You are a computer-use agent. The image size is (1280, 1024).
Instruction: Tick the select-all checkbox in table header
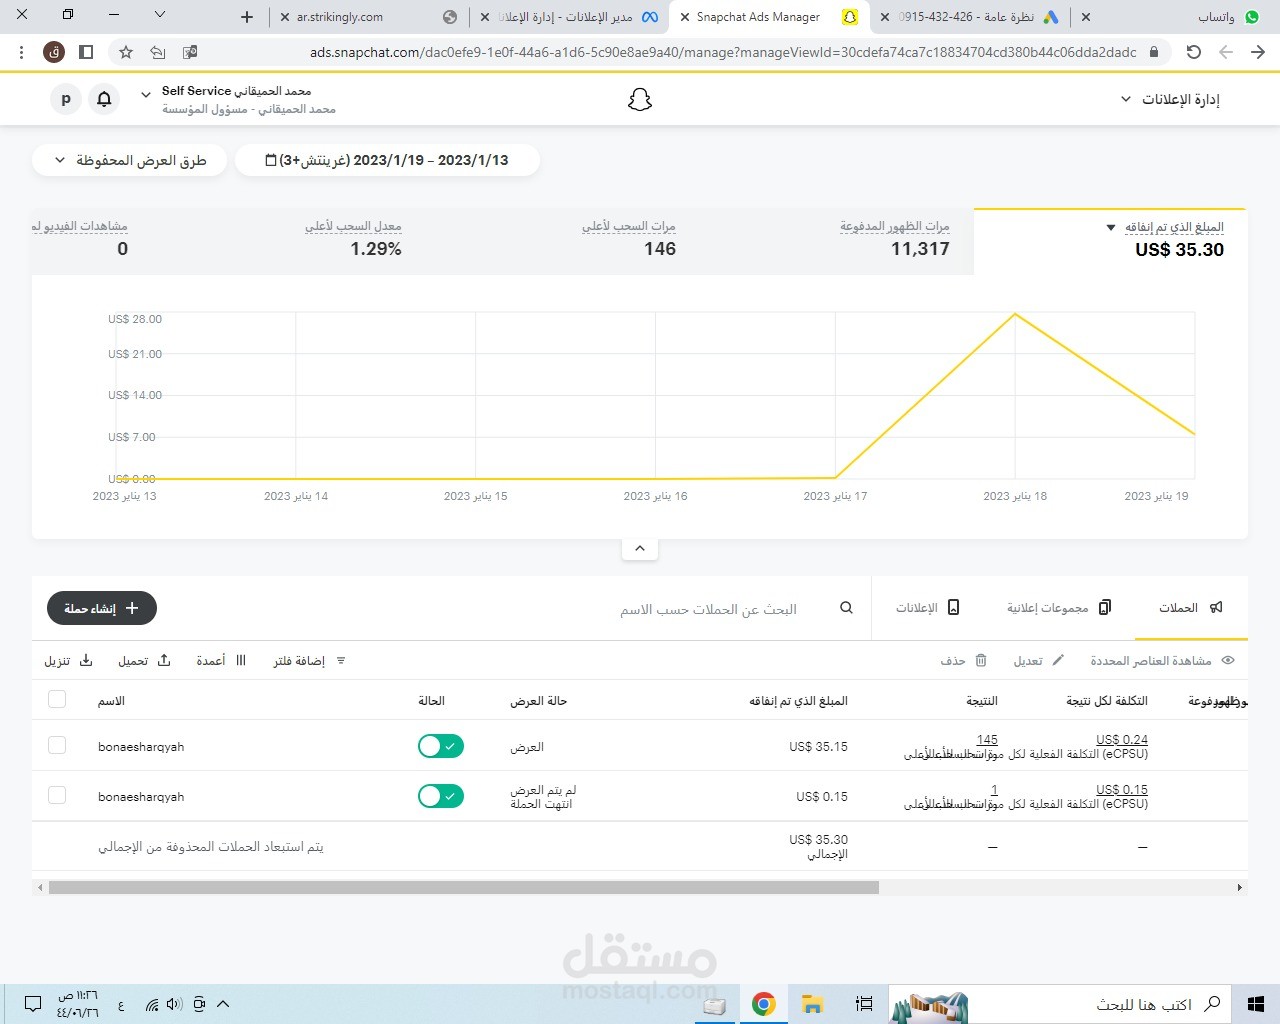(57, 699)
